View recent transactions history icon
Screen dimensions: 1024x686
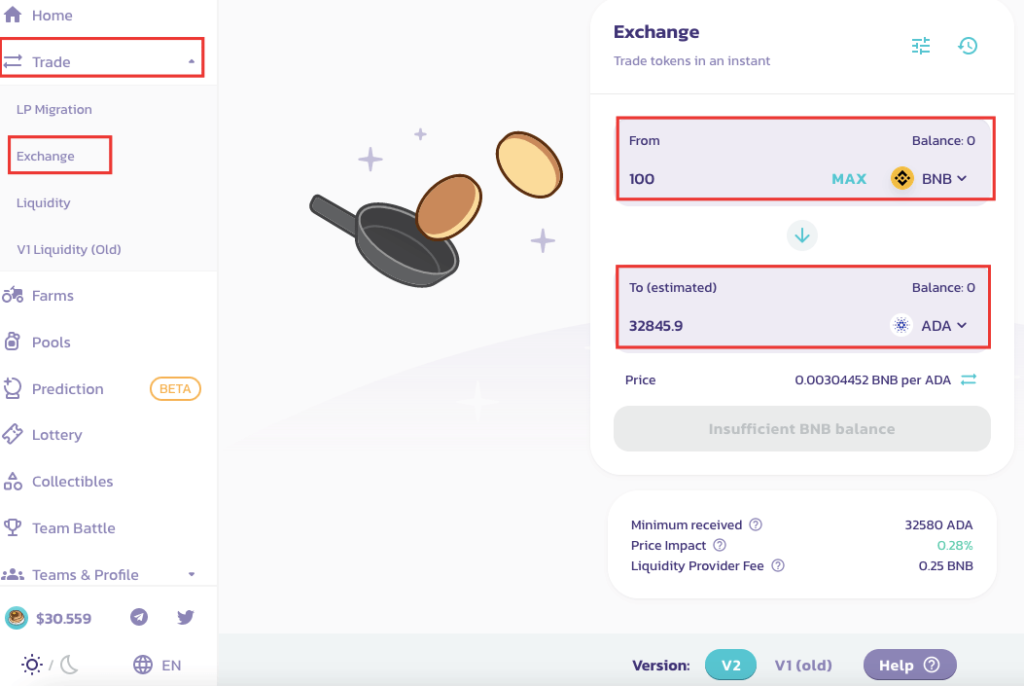pyautogui.click(x=967, y=45)
